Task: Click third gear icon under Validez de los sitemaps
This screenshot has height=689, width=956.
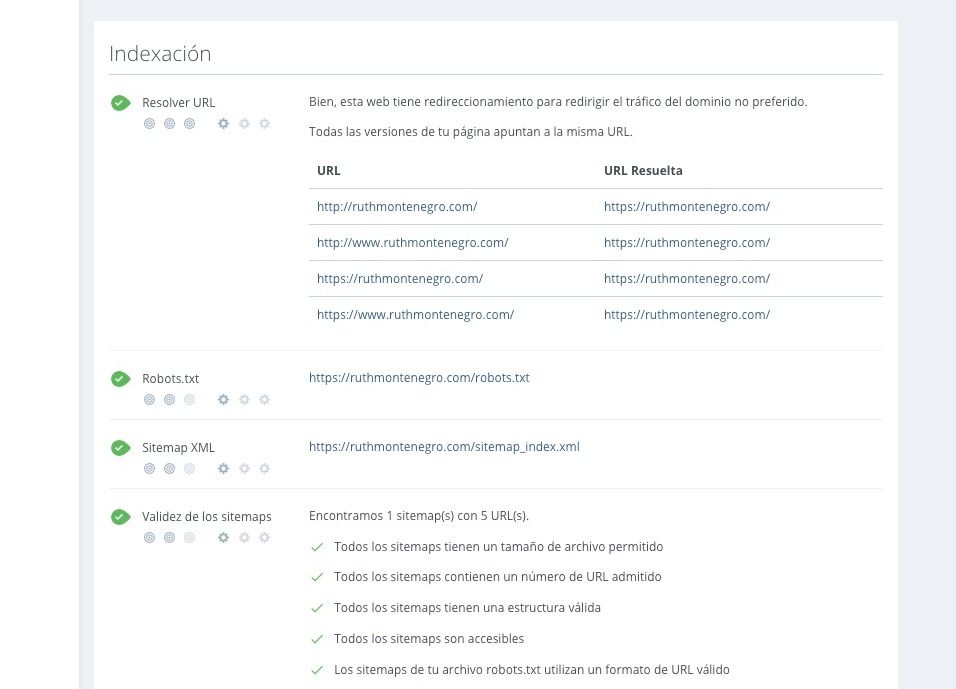Action: click(265, 537)
